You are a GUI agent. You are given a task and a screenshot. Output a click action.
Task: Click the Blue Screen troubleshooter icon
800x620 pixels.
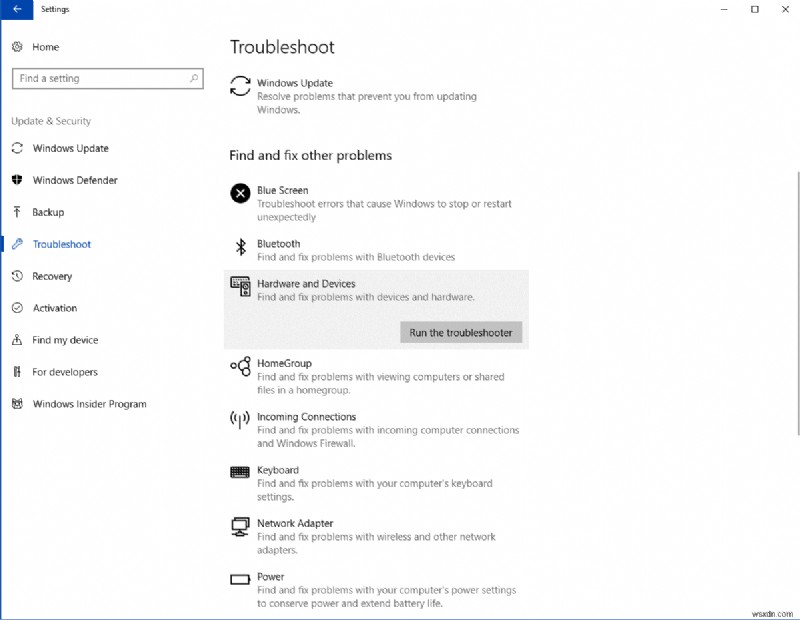[240, 193]
